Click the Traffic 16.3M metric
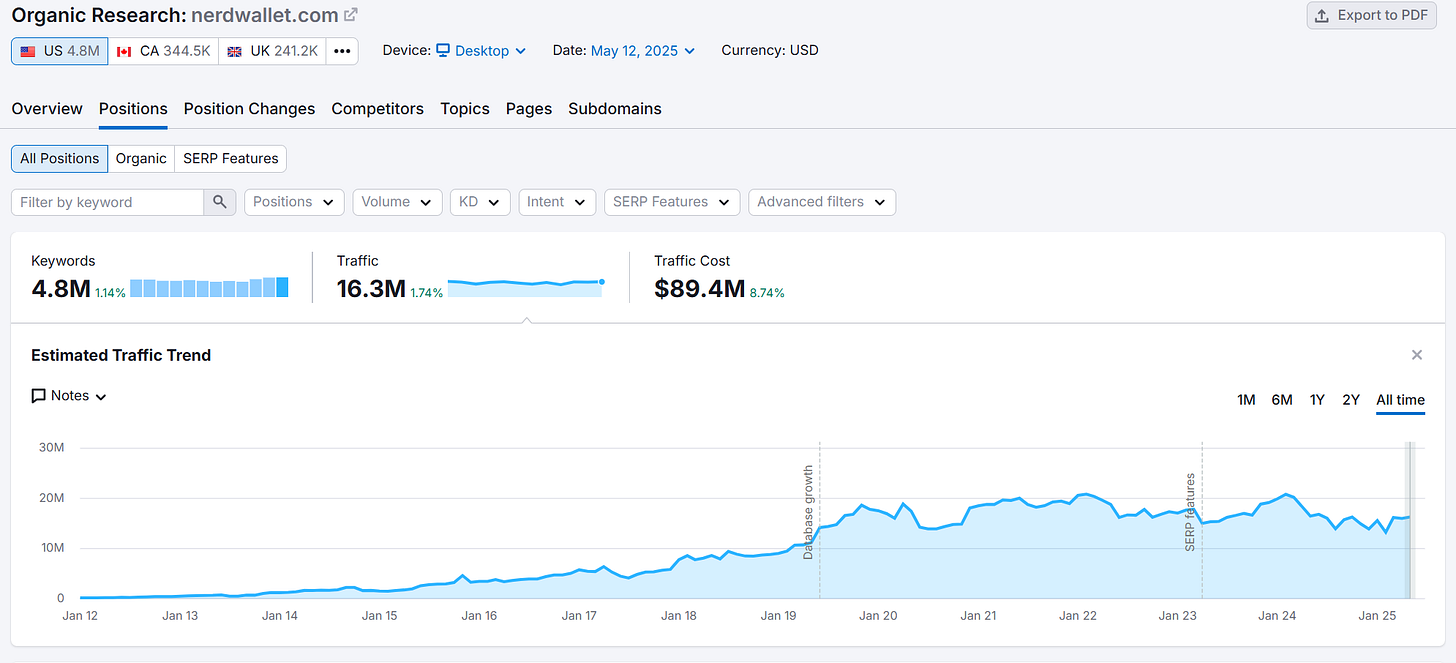 [371, 290]
